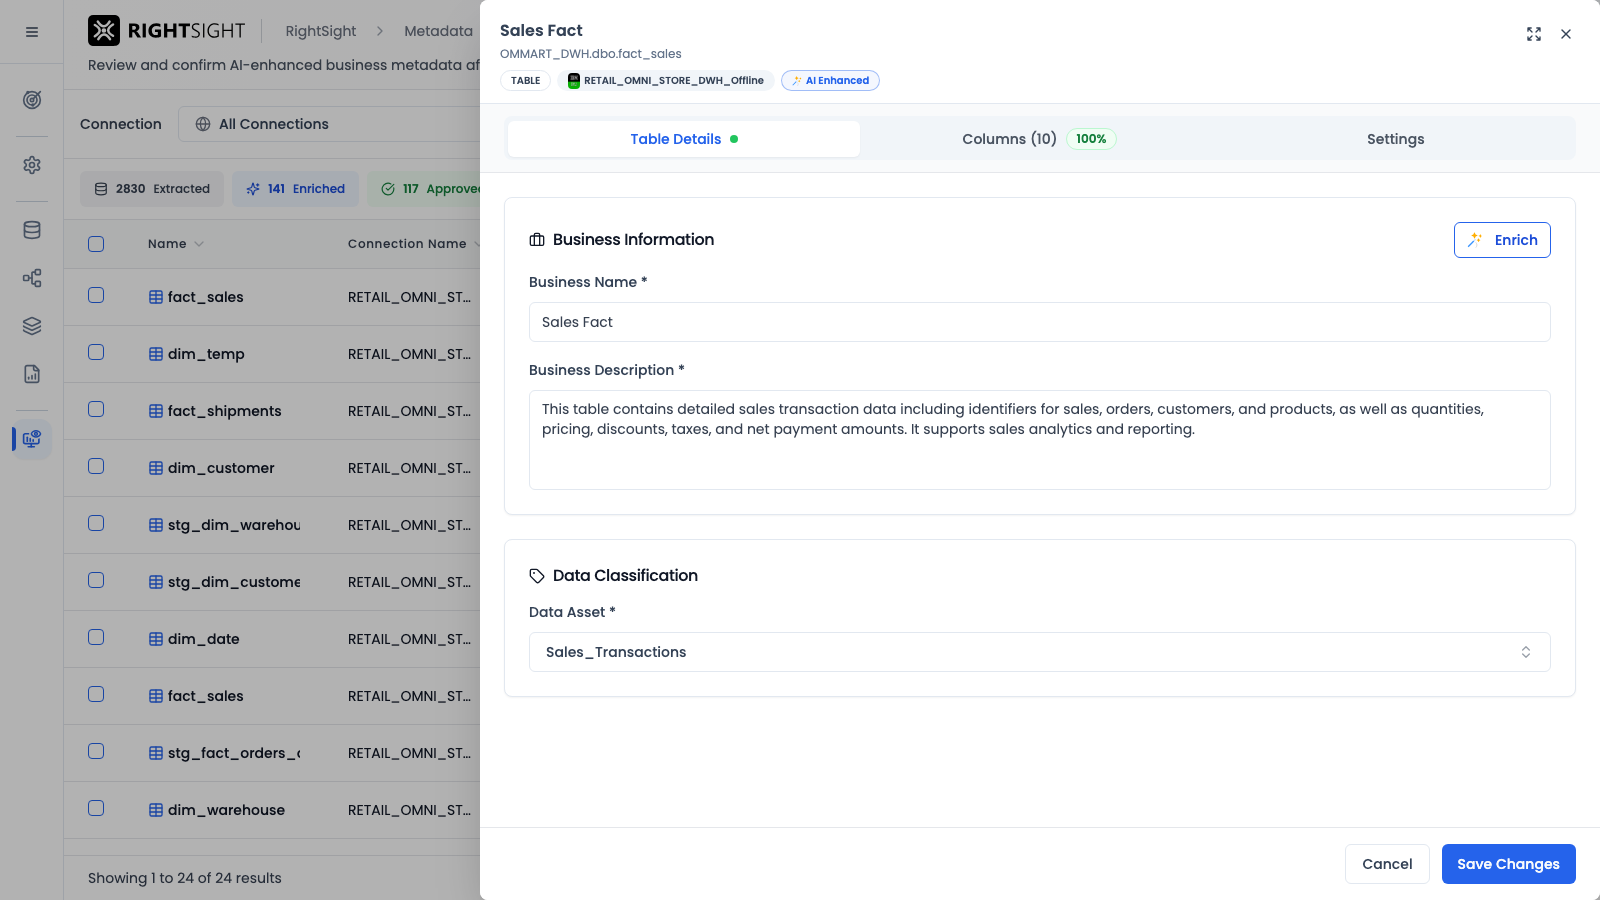
Task: Switch to the Columns (10) tab
Action: [x=1038, y=139]
